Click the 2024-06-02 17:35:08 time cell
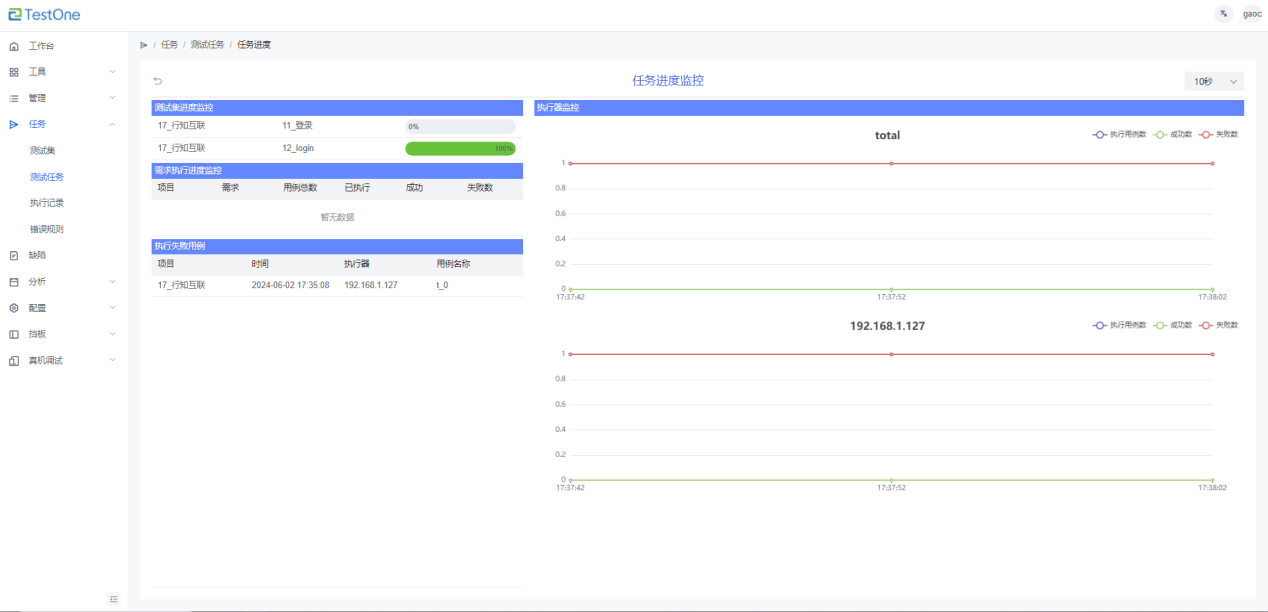 290,285
